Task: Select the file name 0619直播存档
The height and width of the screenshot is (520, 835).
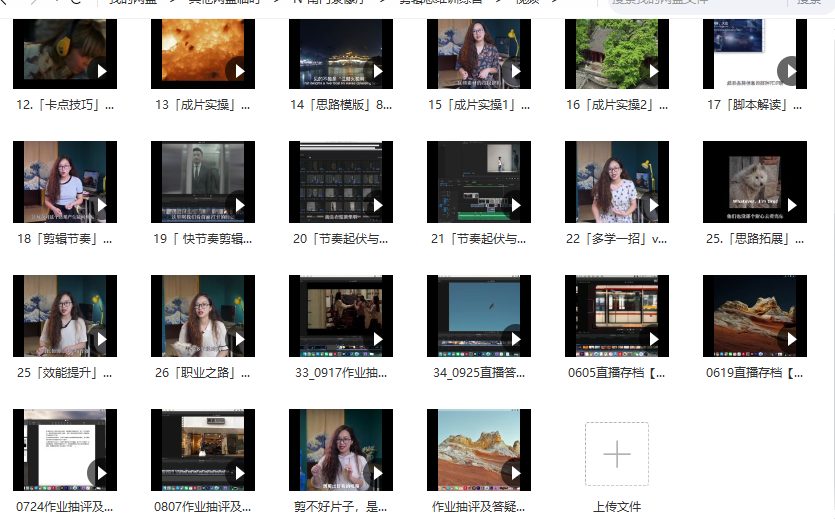Action: (x=755, y=373)
